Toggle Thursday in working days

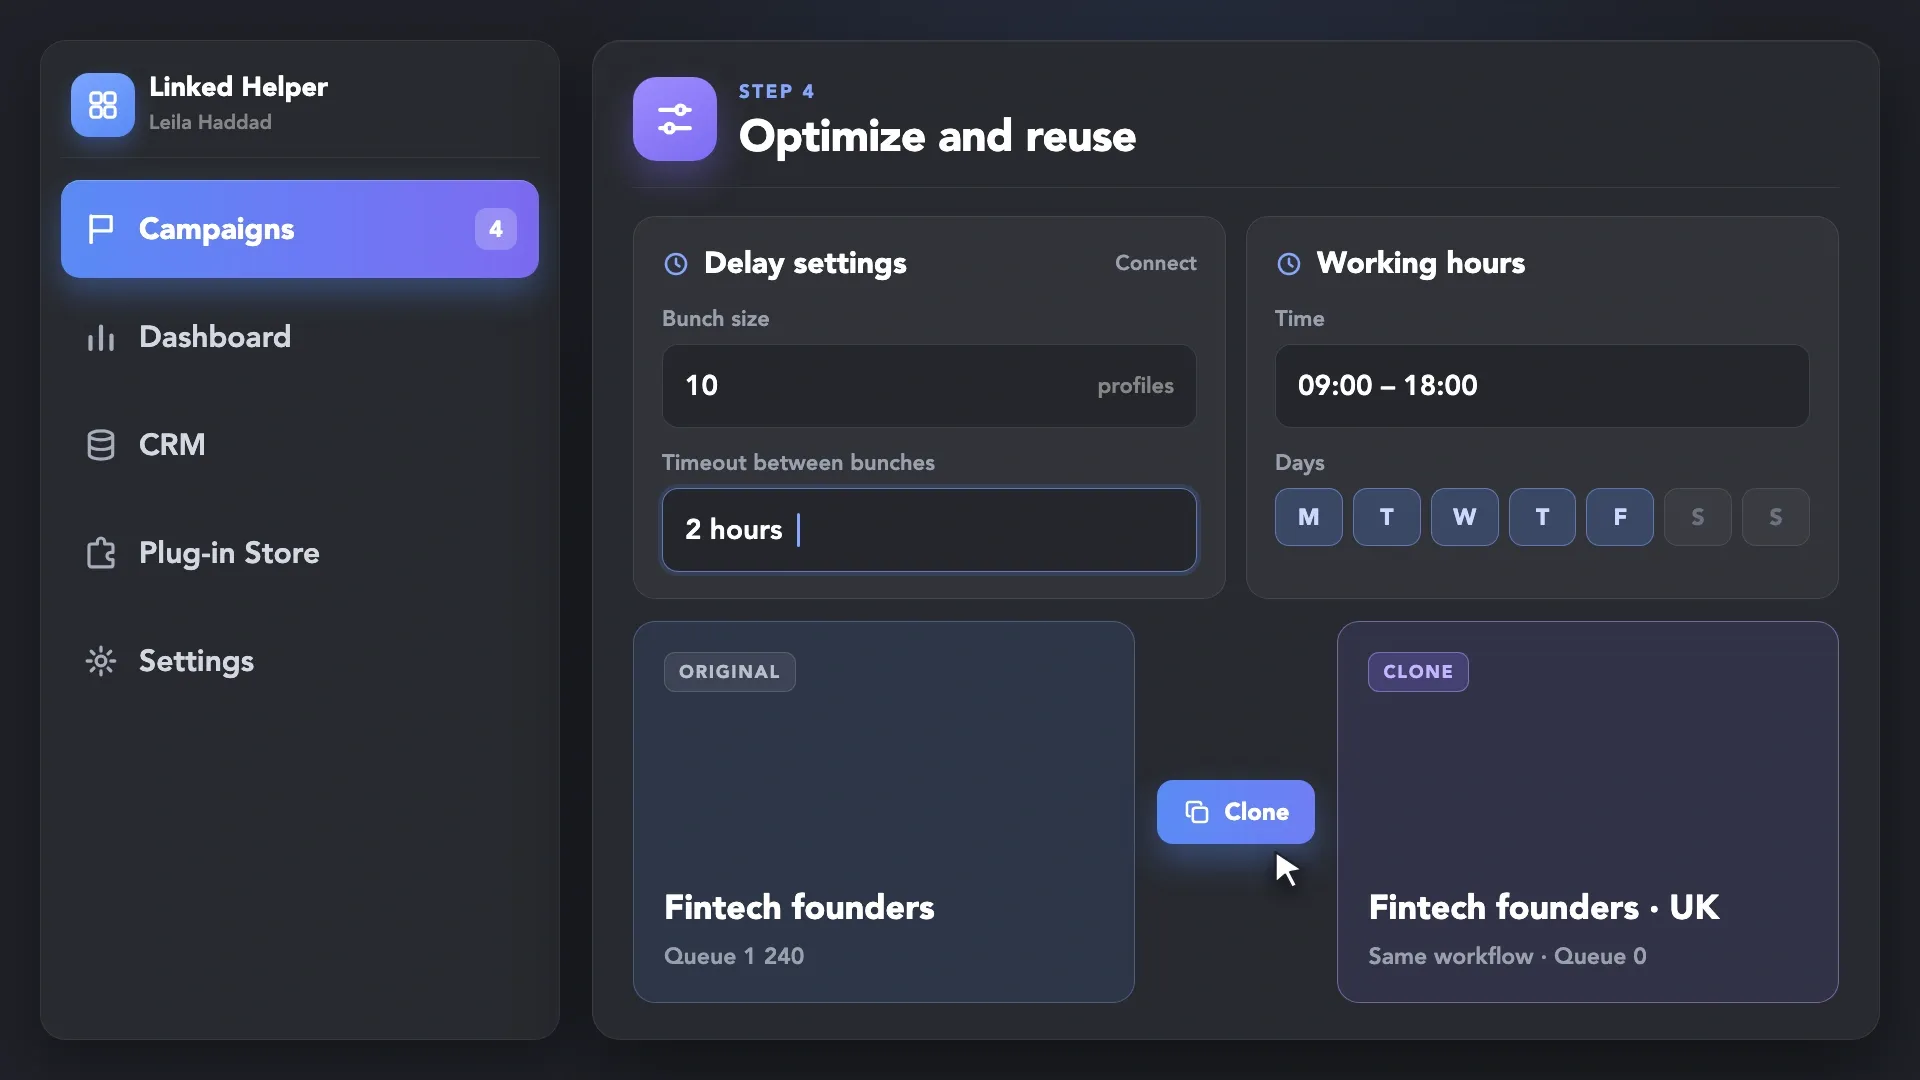pyautogui.click(x=1542, y=517)
